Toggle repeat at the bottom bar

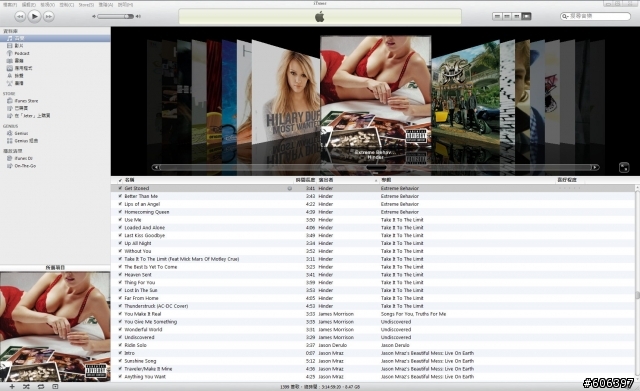[x=41, y=386]
